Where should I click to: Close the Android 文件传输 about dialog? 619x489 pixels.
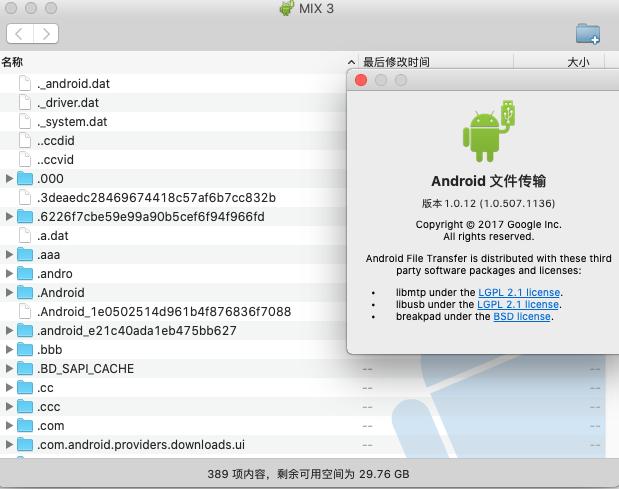click(x=361, y=80)
